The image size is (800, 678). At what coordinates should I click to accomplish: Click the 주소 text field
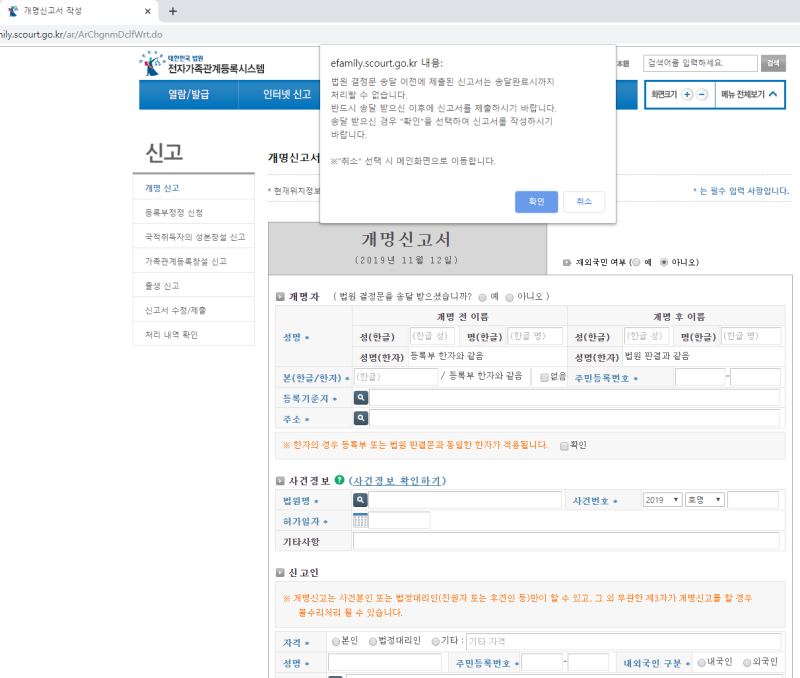[x=574, y=418]
